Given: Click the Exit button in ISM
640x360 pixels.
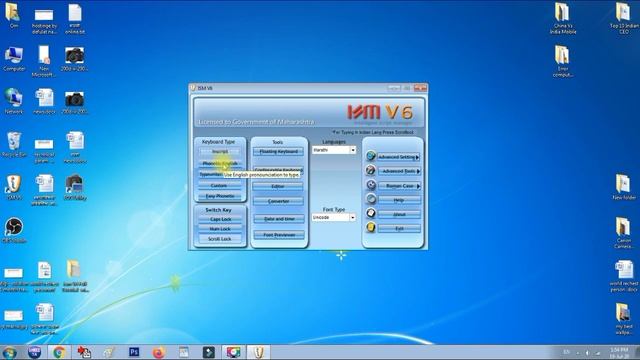Looking at the screenshot, I should 399,229.
